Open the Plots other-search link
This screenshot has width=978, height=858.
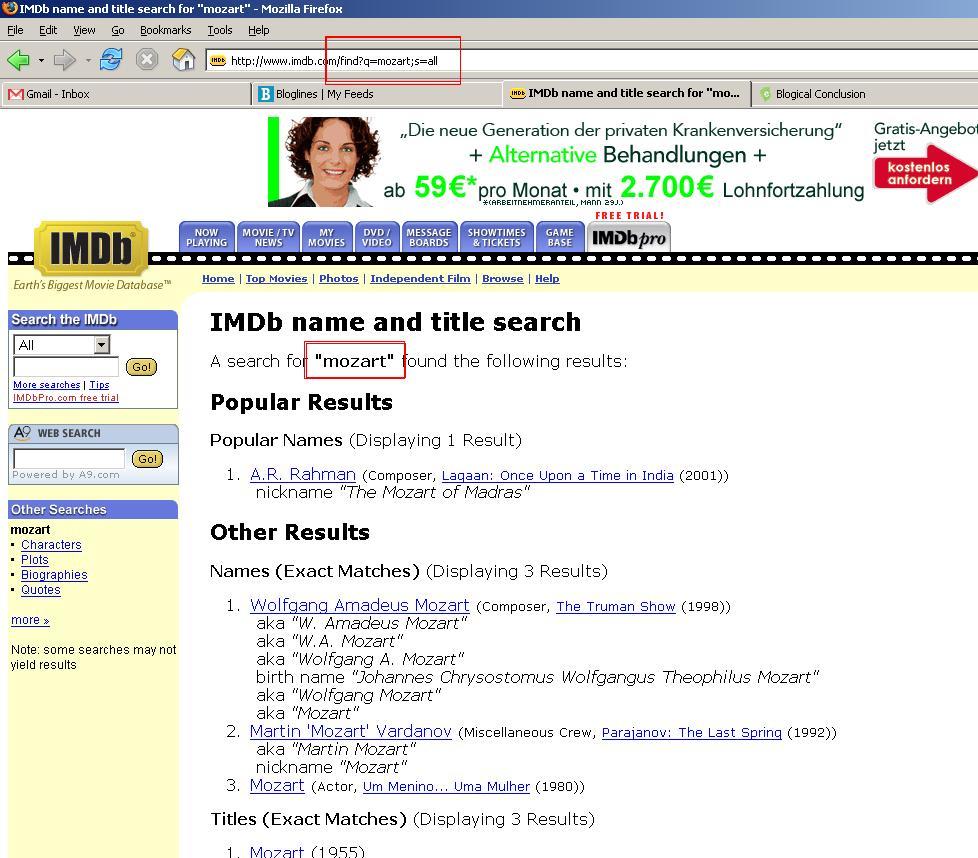[x=35, y=560]
